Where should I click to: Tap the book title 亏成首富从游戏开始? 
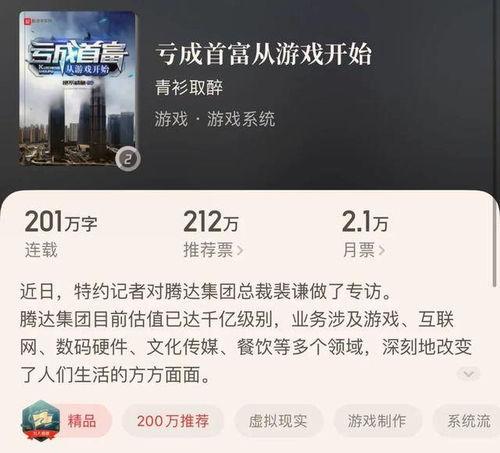click(263, 54)
